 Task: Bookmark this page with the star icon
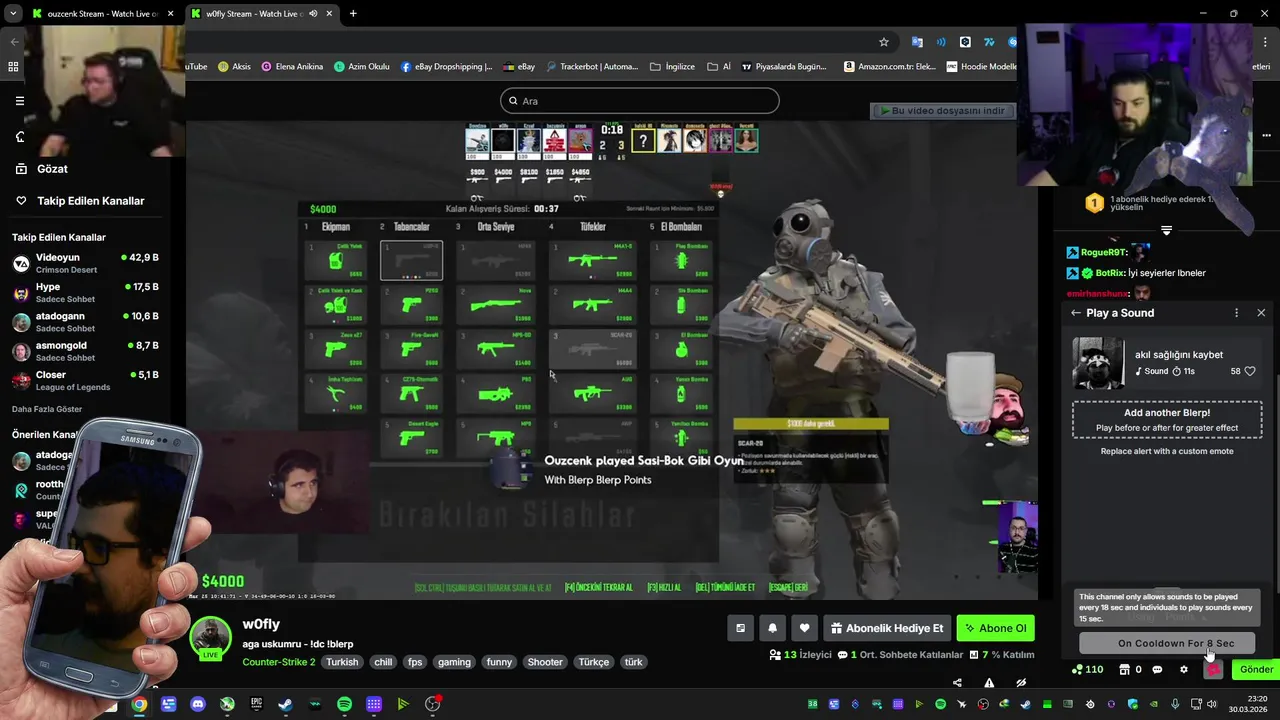[x=884, y=42]
